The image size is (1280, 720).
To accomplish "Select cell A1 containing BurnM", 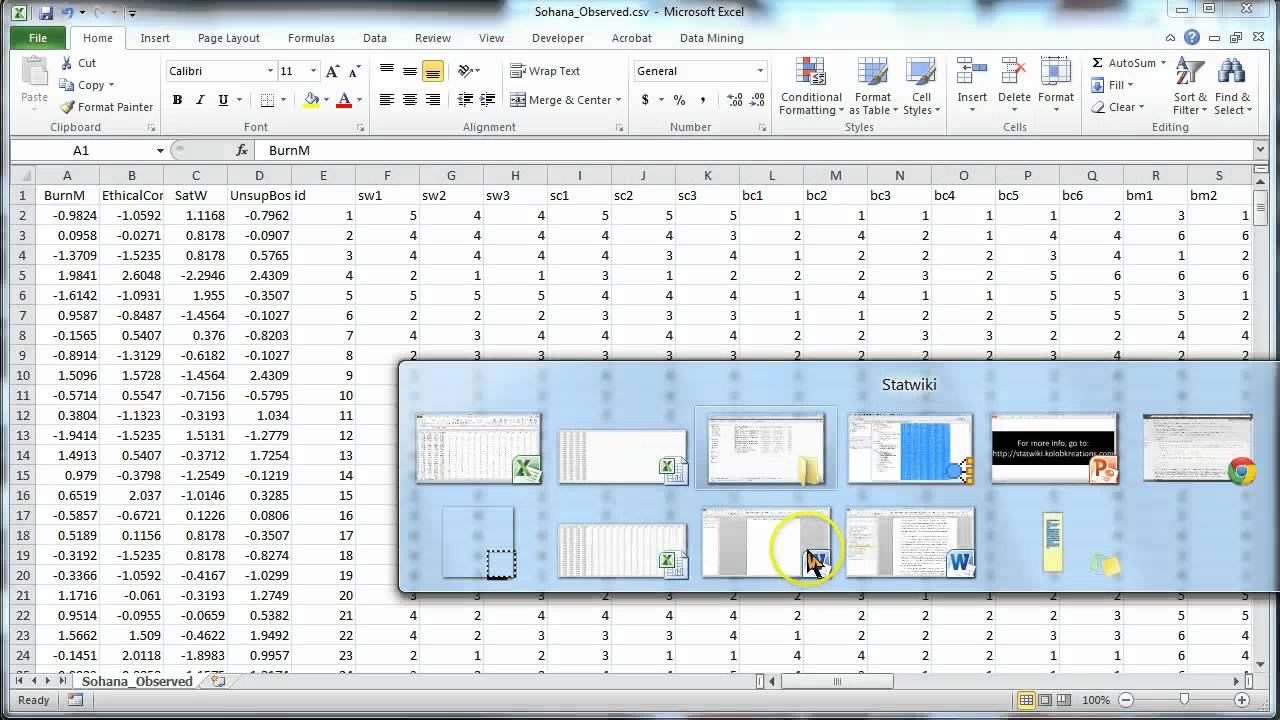I will pos(67,196).
